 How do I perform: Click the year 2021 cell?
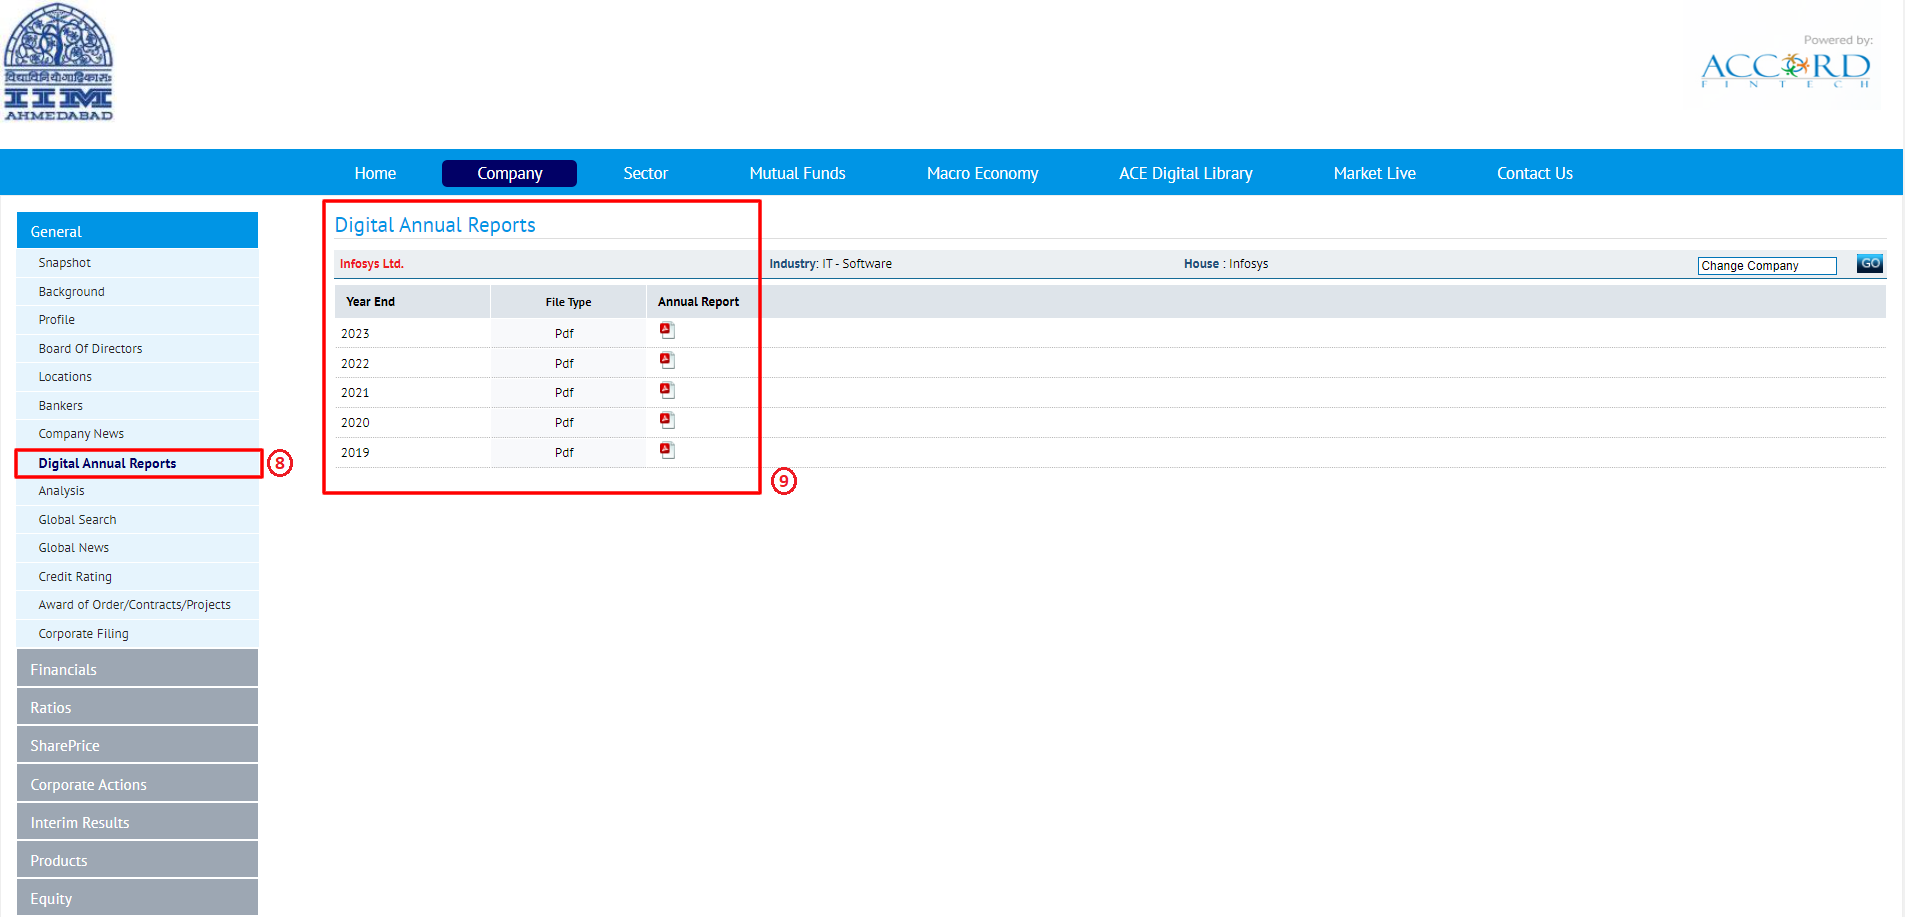tap(355, 393)
